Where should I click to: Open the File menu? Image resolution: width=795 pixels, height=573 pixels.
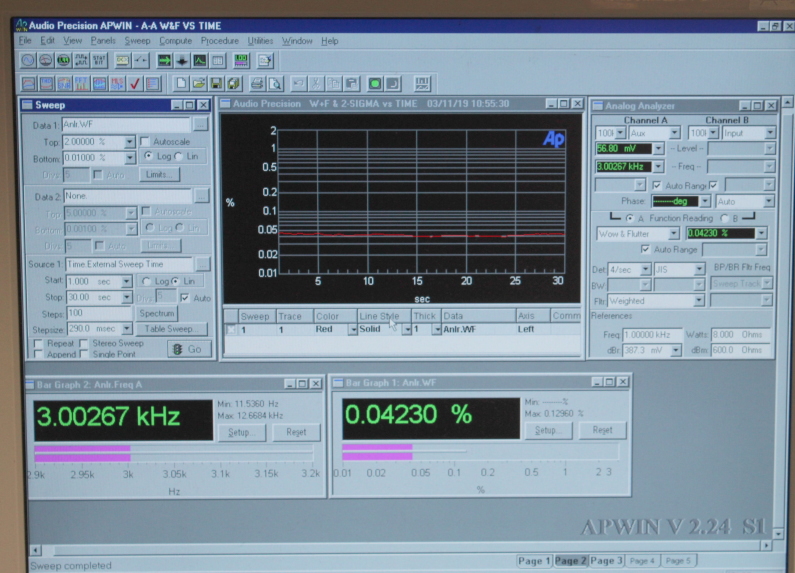click(25, 41)
